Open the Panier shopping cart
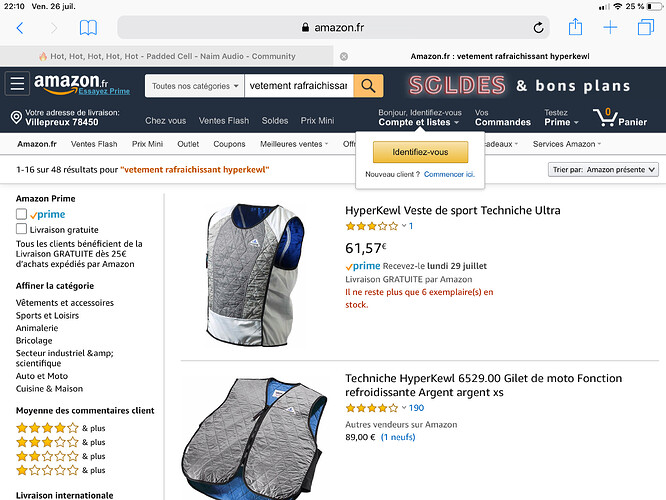The width and height of the screenshot is (666, 500). coord(620,118)
